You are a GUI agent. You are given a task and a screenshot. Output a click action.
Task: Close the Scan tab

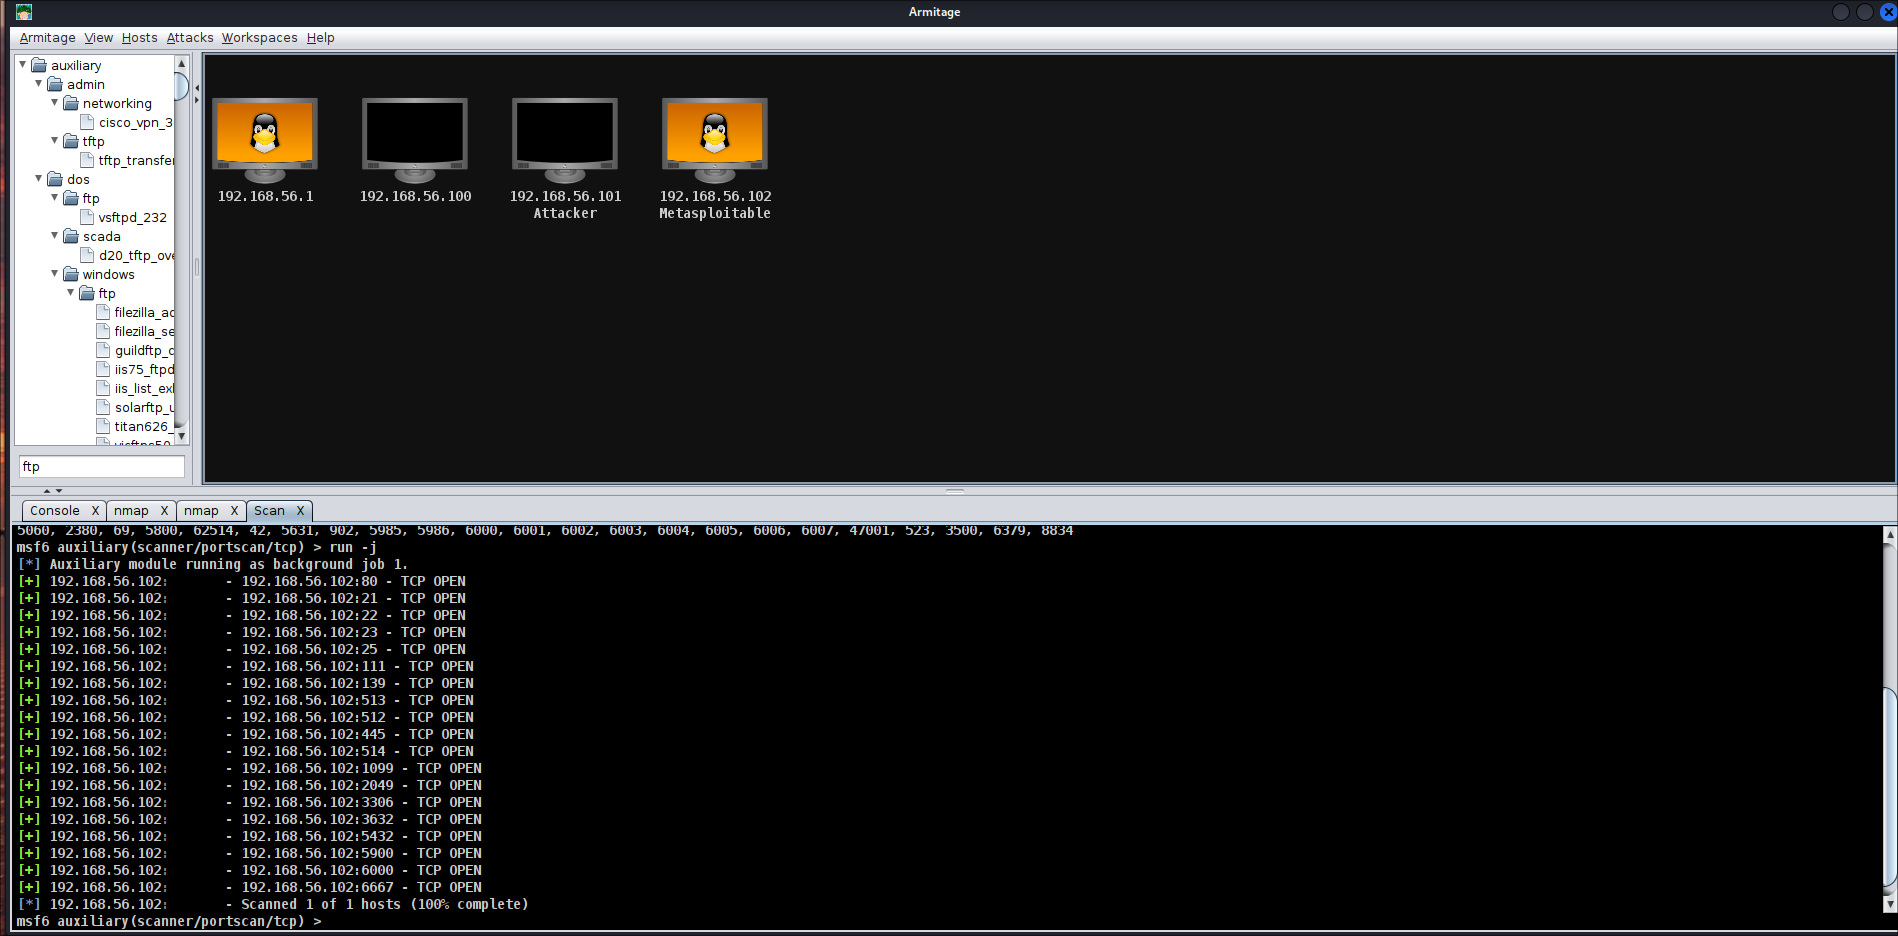(300, 511)
